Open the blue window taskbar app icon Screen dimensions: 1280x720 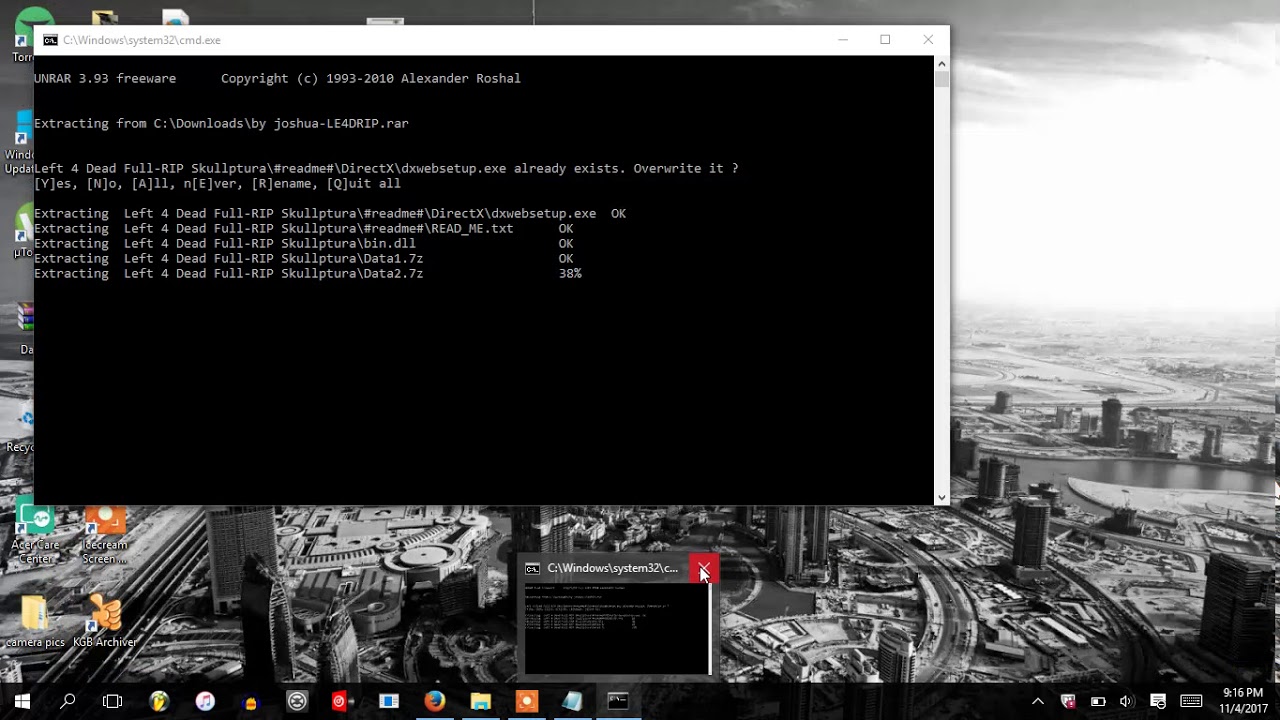389,701
